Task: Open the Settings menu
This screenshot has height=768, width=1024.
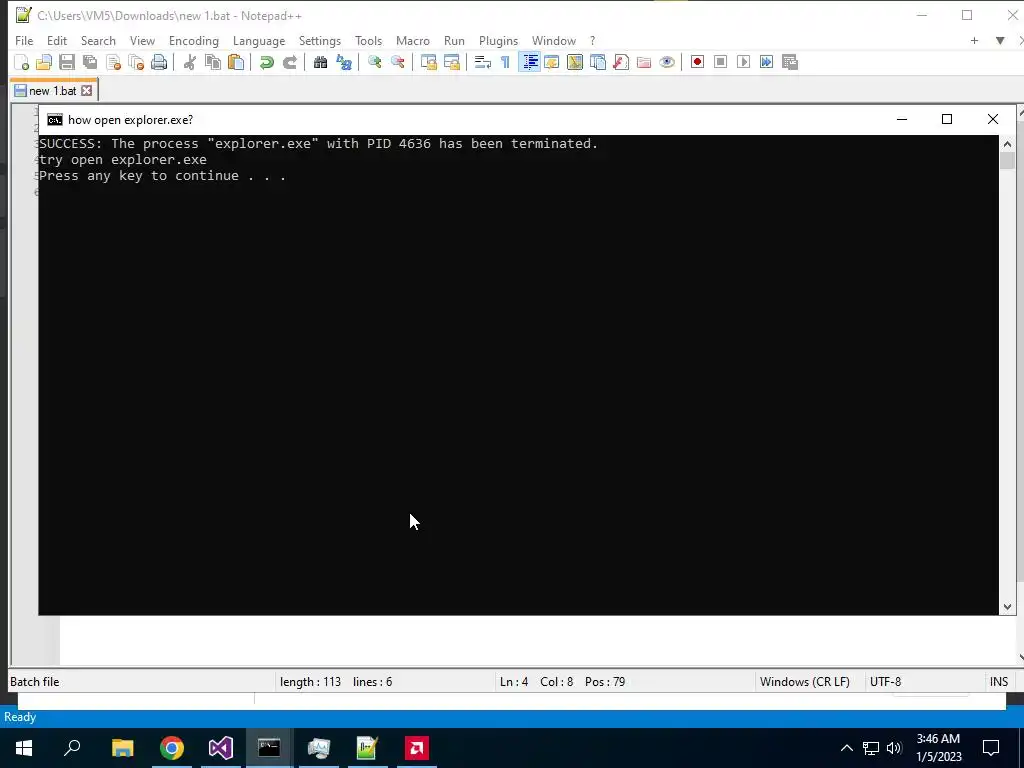Action: point(319,40)
